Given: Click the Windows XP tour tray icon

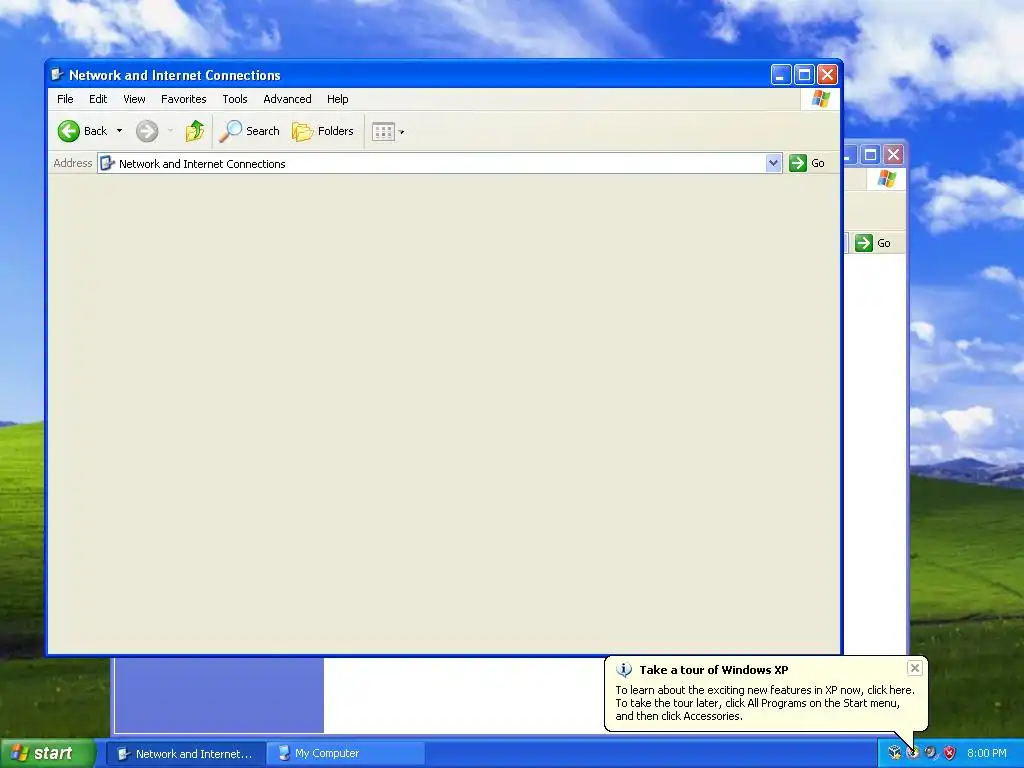Looking at the screenshot, I should (x=913, y=753).
